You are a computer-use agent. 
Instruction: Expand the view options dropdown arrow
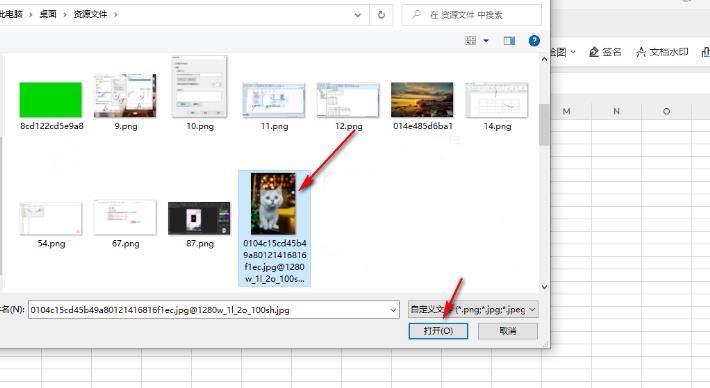point(486,41)
